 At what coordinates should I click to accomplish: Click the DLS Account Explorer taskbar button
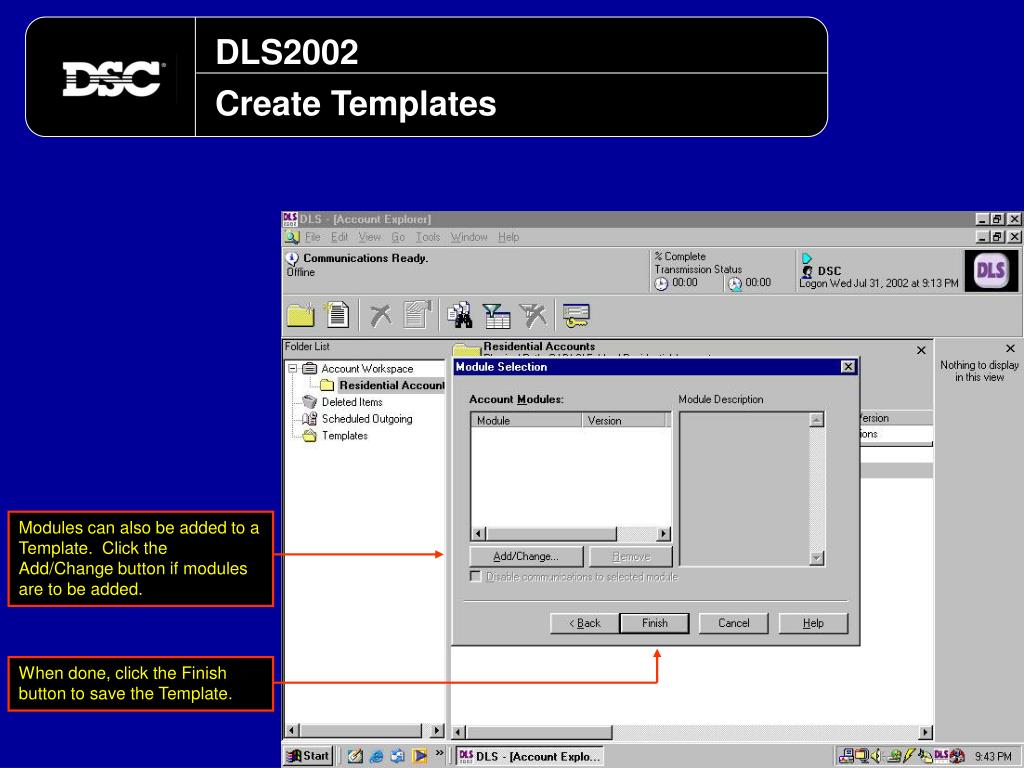tap(529, 756)
